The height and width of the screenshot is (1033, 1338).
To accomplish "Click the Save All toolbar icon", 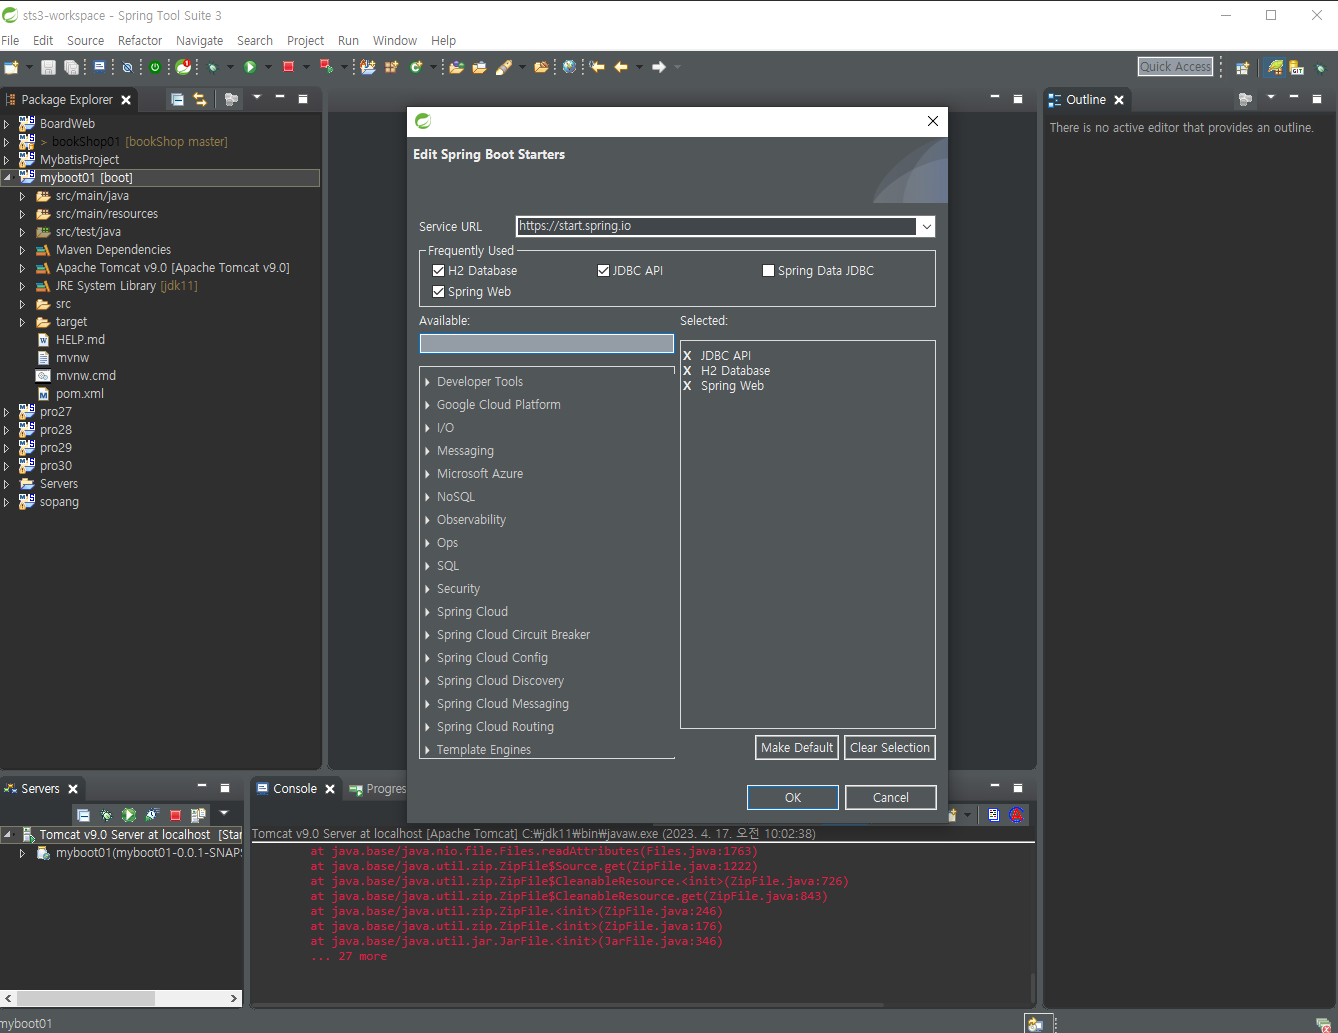I will point(71,67).
